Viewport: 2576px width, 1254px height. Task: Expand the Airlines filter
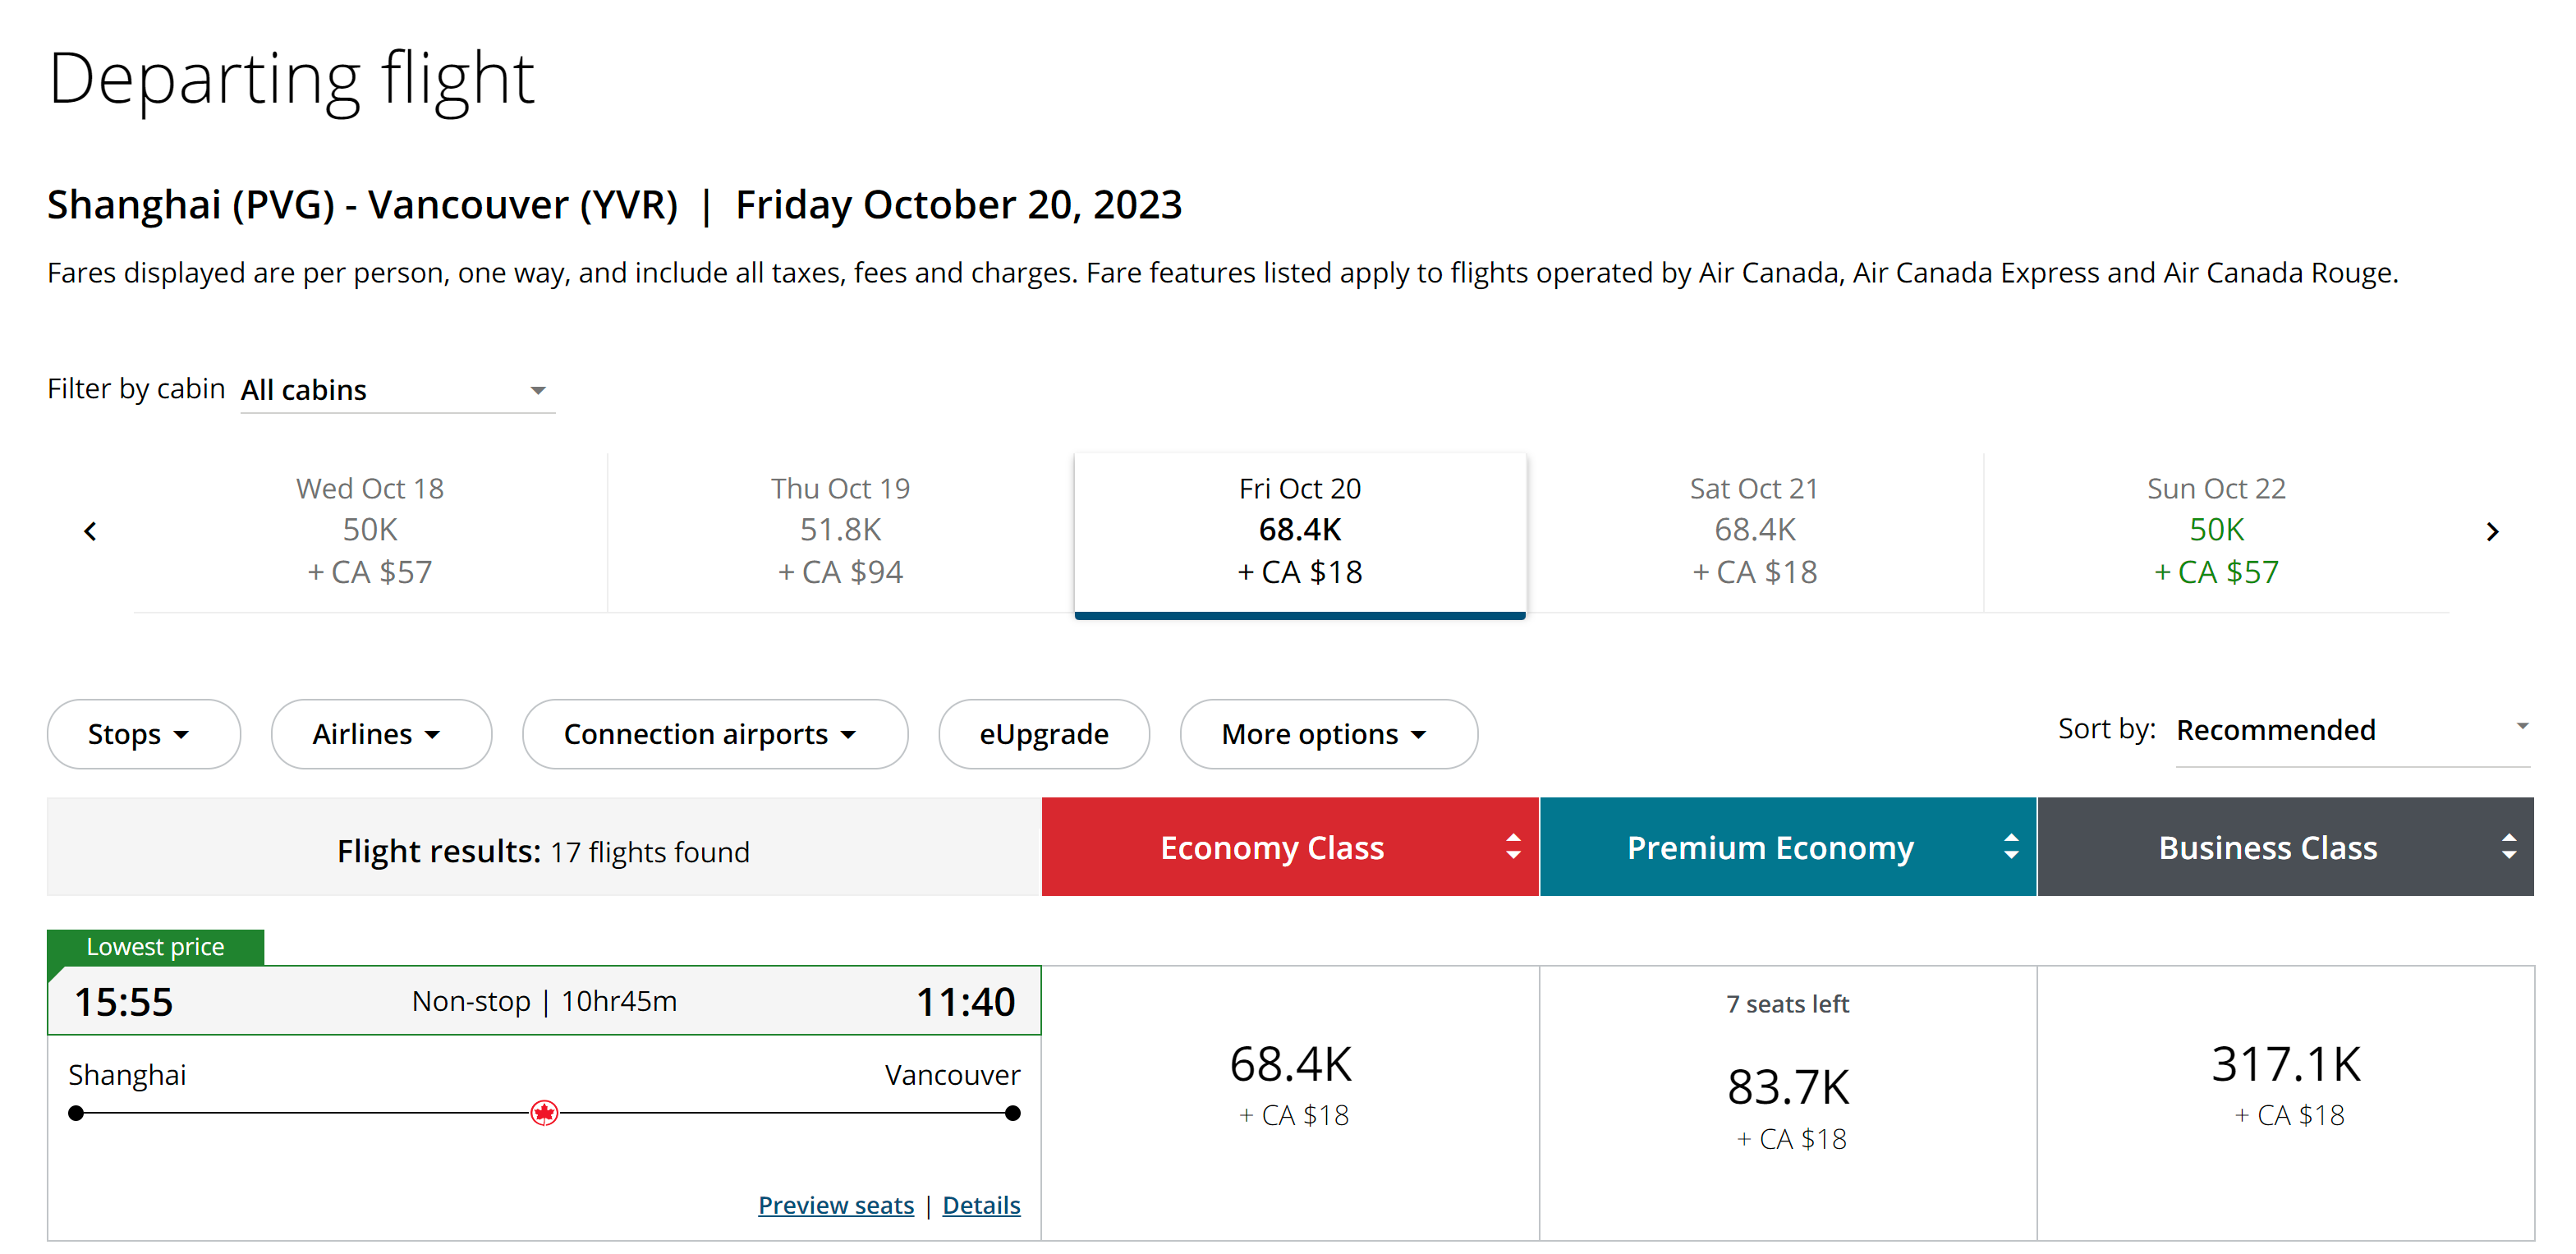pyautogui.click(x=381, y=733)
